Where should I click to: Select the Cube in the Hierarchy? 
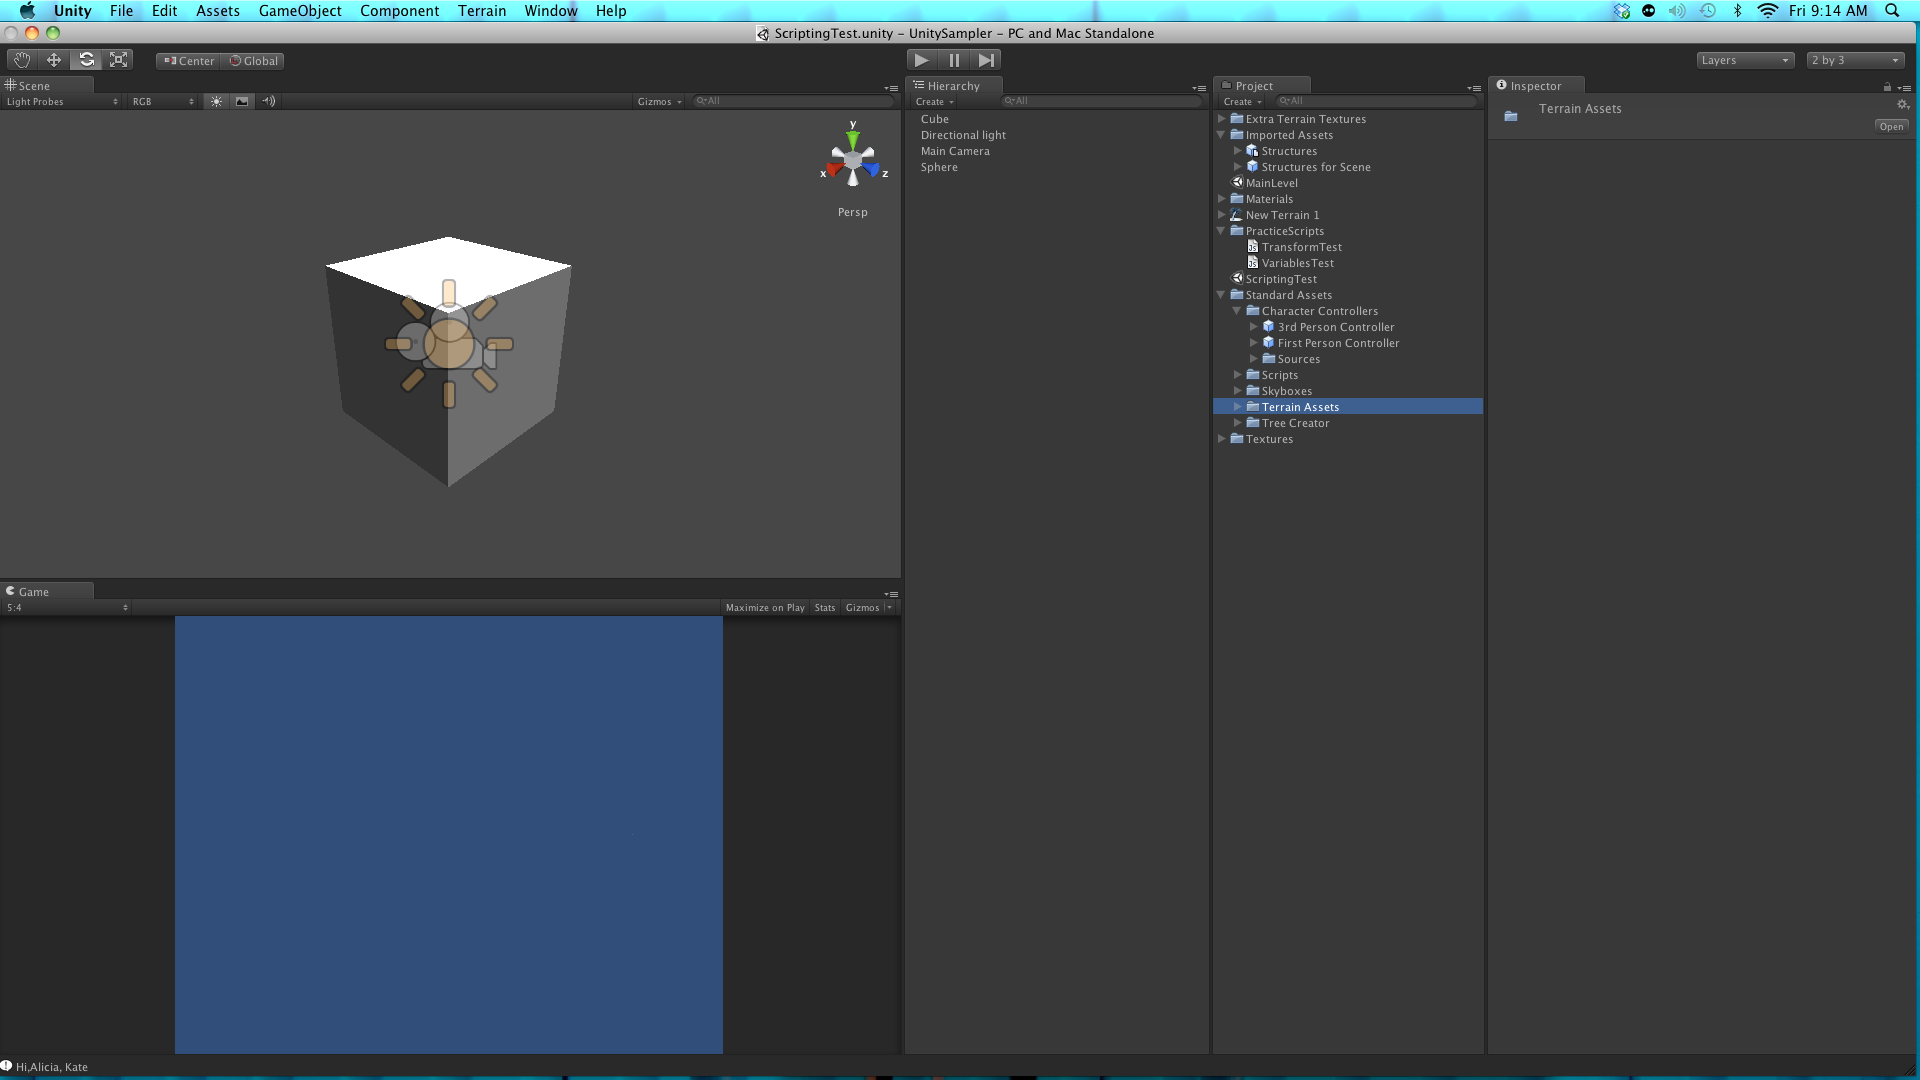pyautogui.click(x=935, y=118)
